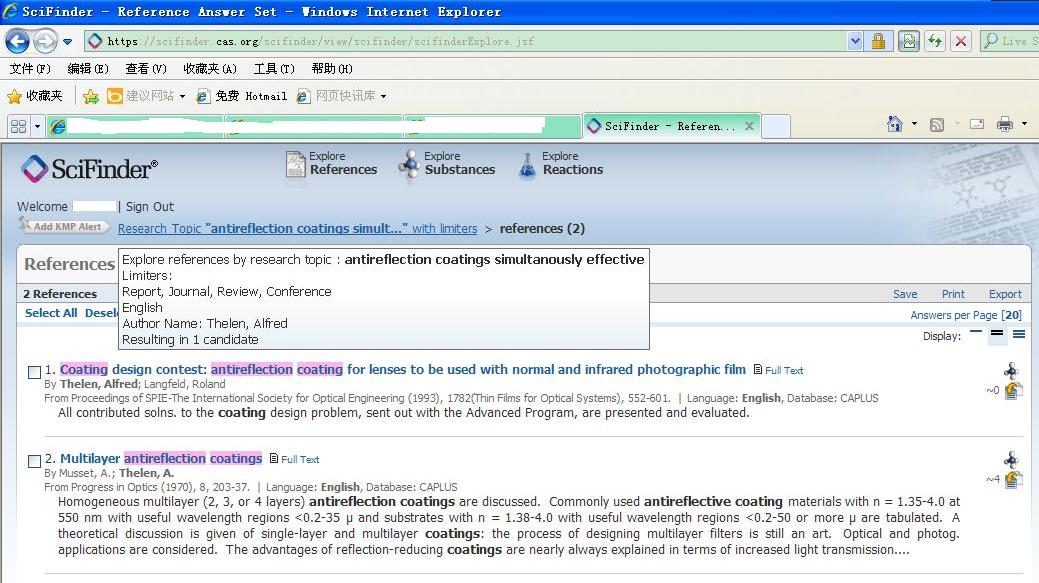The width and height of the screenshot is (1039, 583).
Task: Open the recent pages dropdown arrow
Action: (x=68, y=42)
